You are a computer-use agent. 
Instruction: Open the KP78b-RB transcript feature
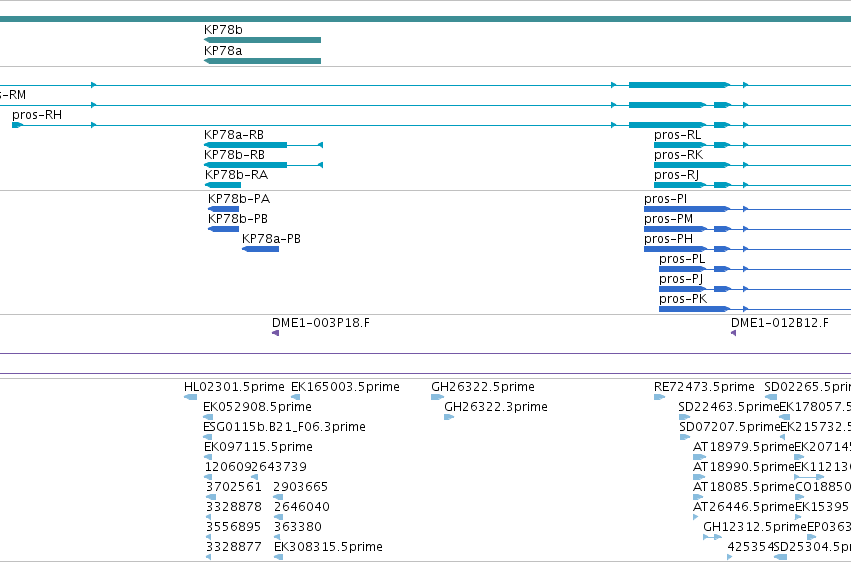[x=263, y=165]
